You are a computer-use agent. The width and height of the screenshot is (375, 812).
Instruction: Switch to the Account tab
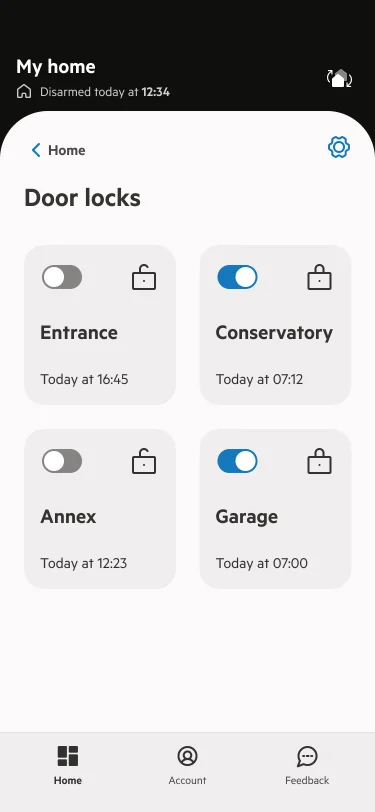click(x=187, y=766)
